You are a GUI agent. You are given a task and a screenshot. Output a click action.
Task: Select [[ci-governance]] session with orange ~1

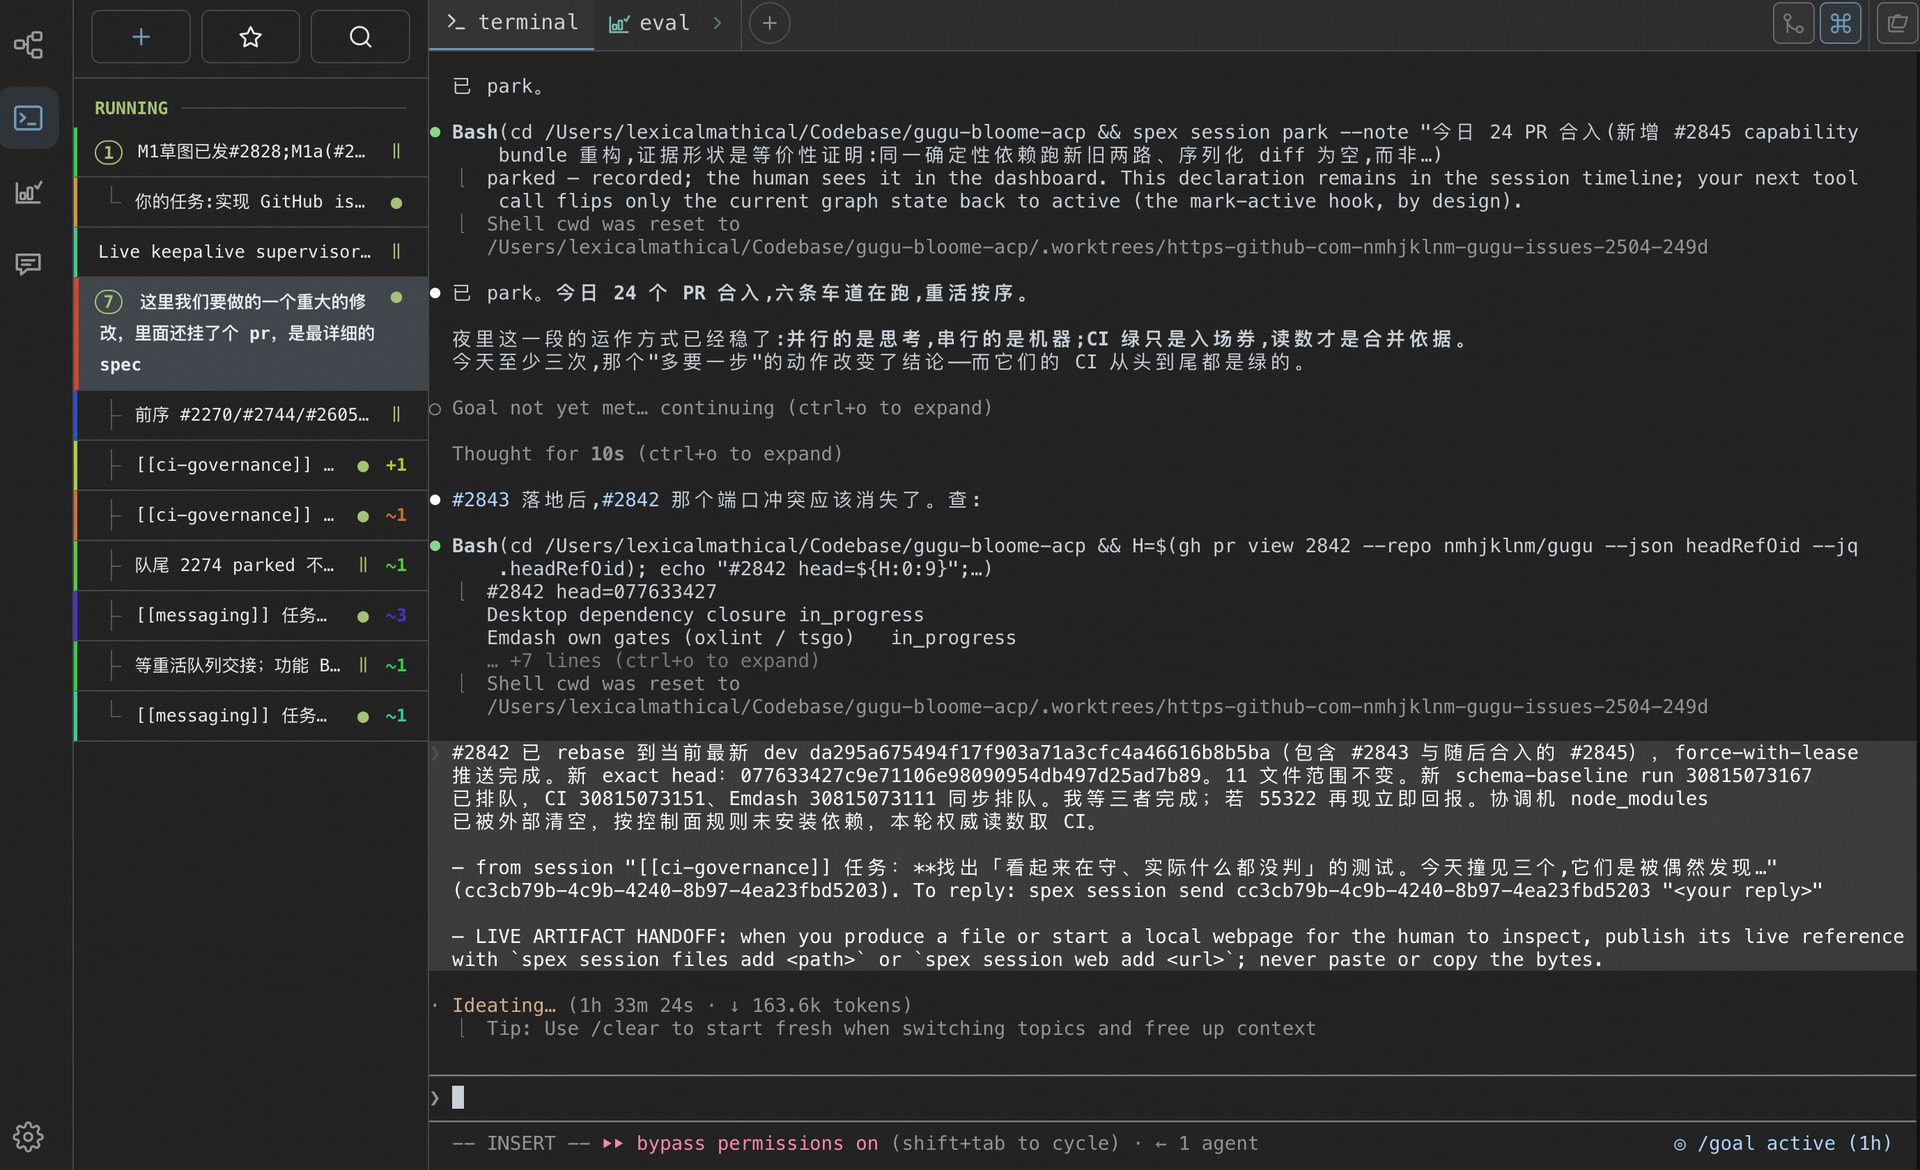tap(251, 515)
